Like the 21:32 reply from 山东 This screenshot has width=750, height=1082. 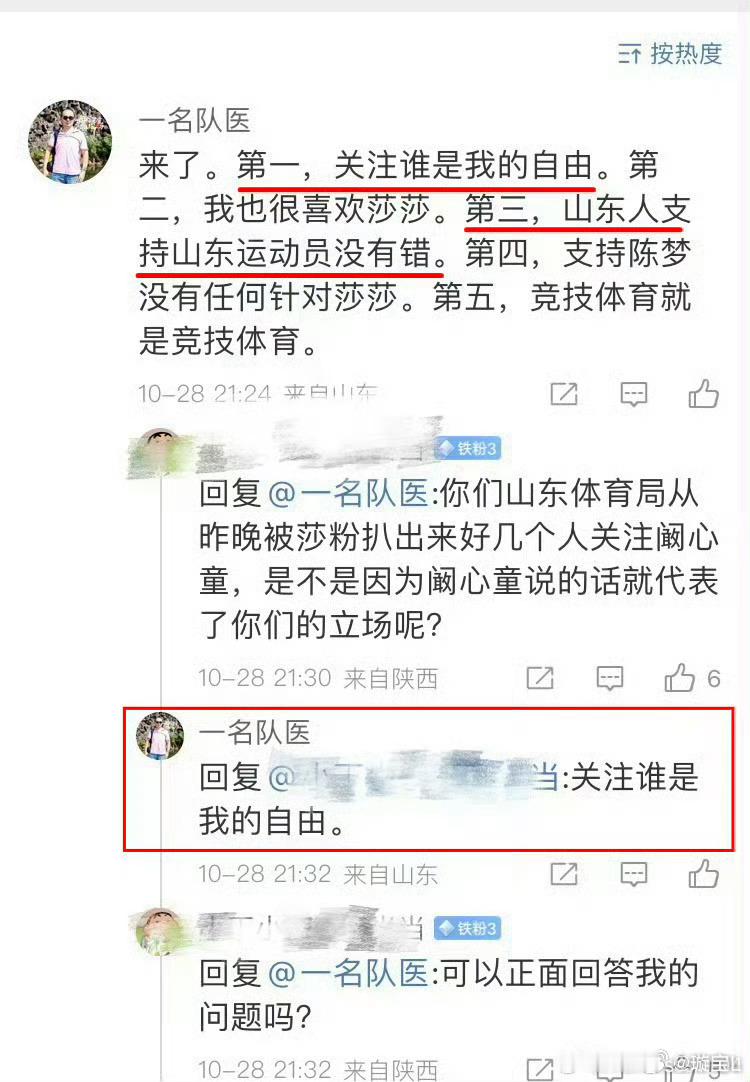tap(703, 873)
